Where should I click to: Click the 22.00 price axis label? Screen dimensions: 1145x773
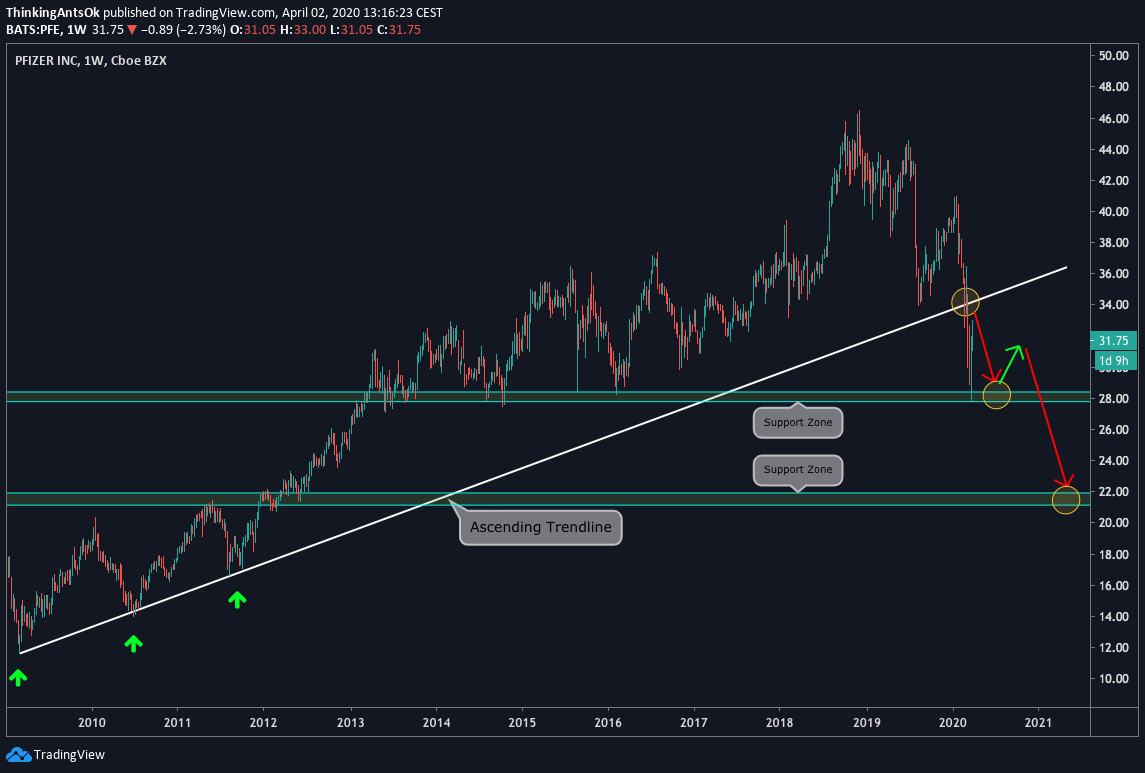coord(1113,492)
